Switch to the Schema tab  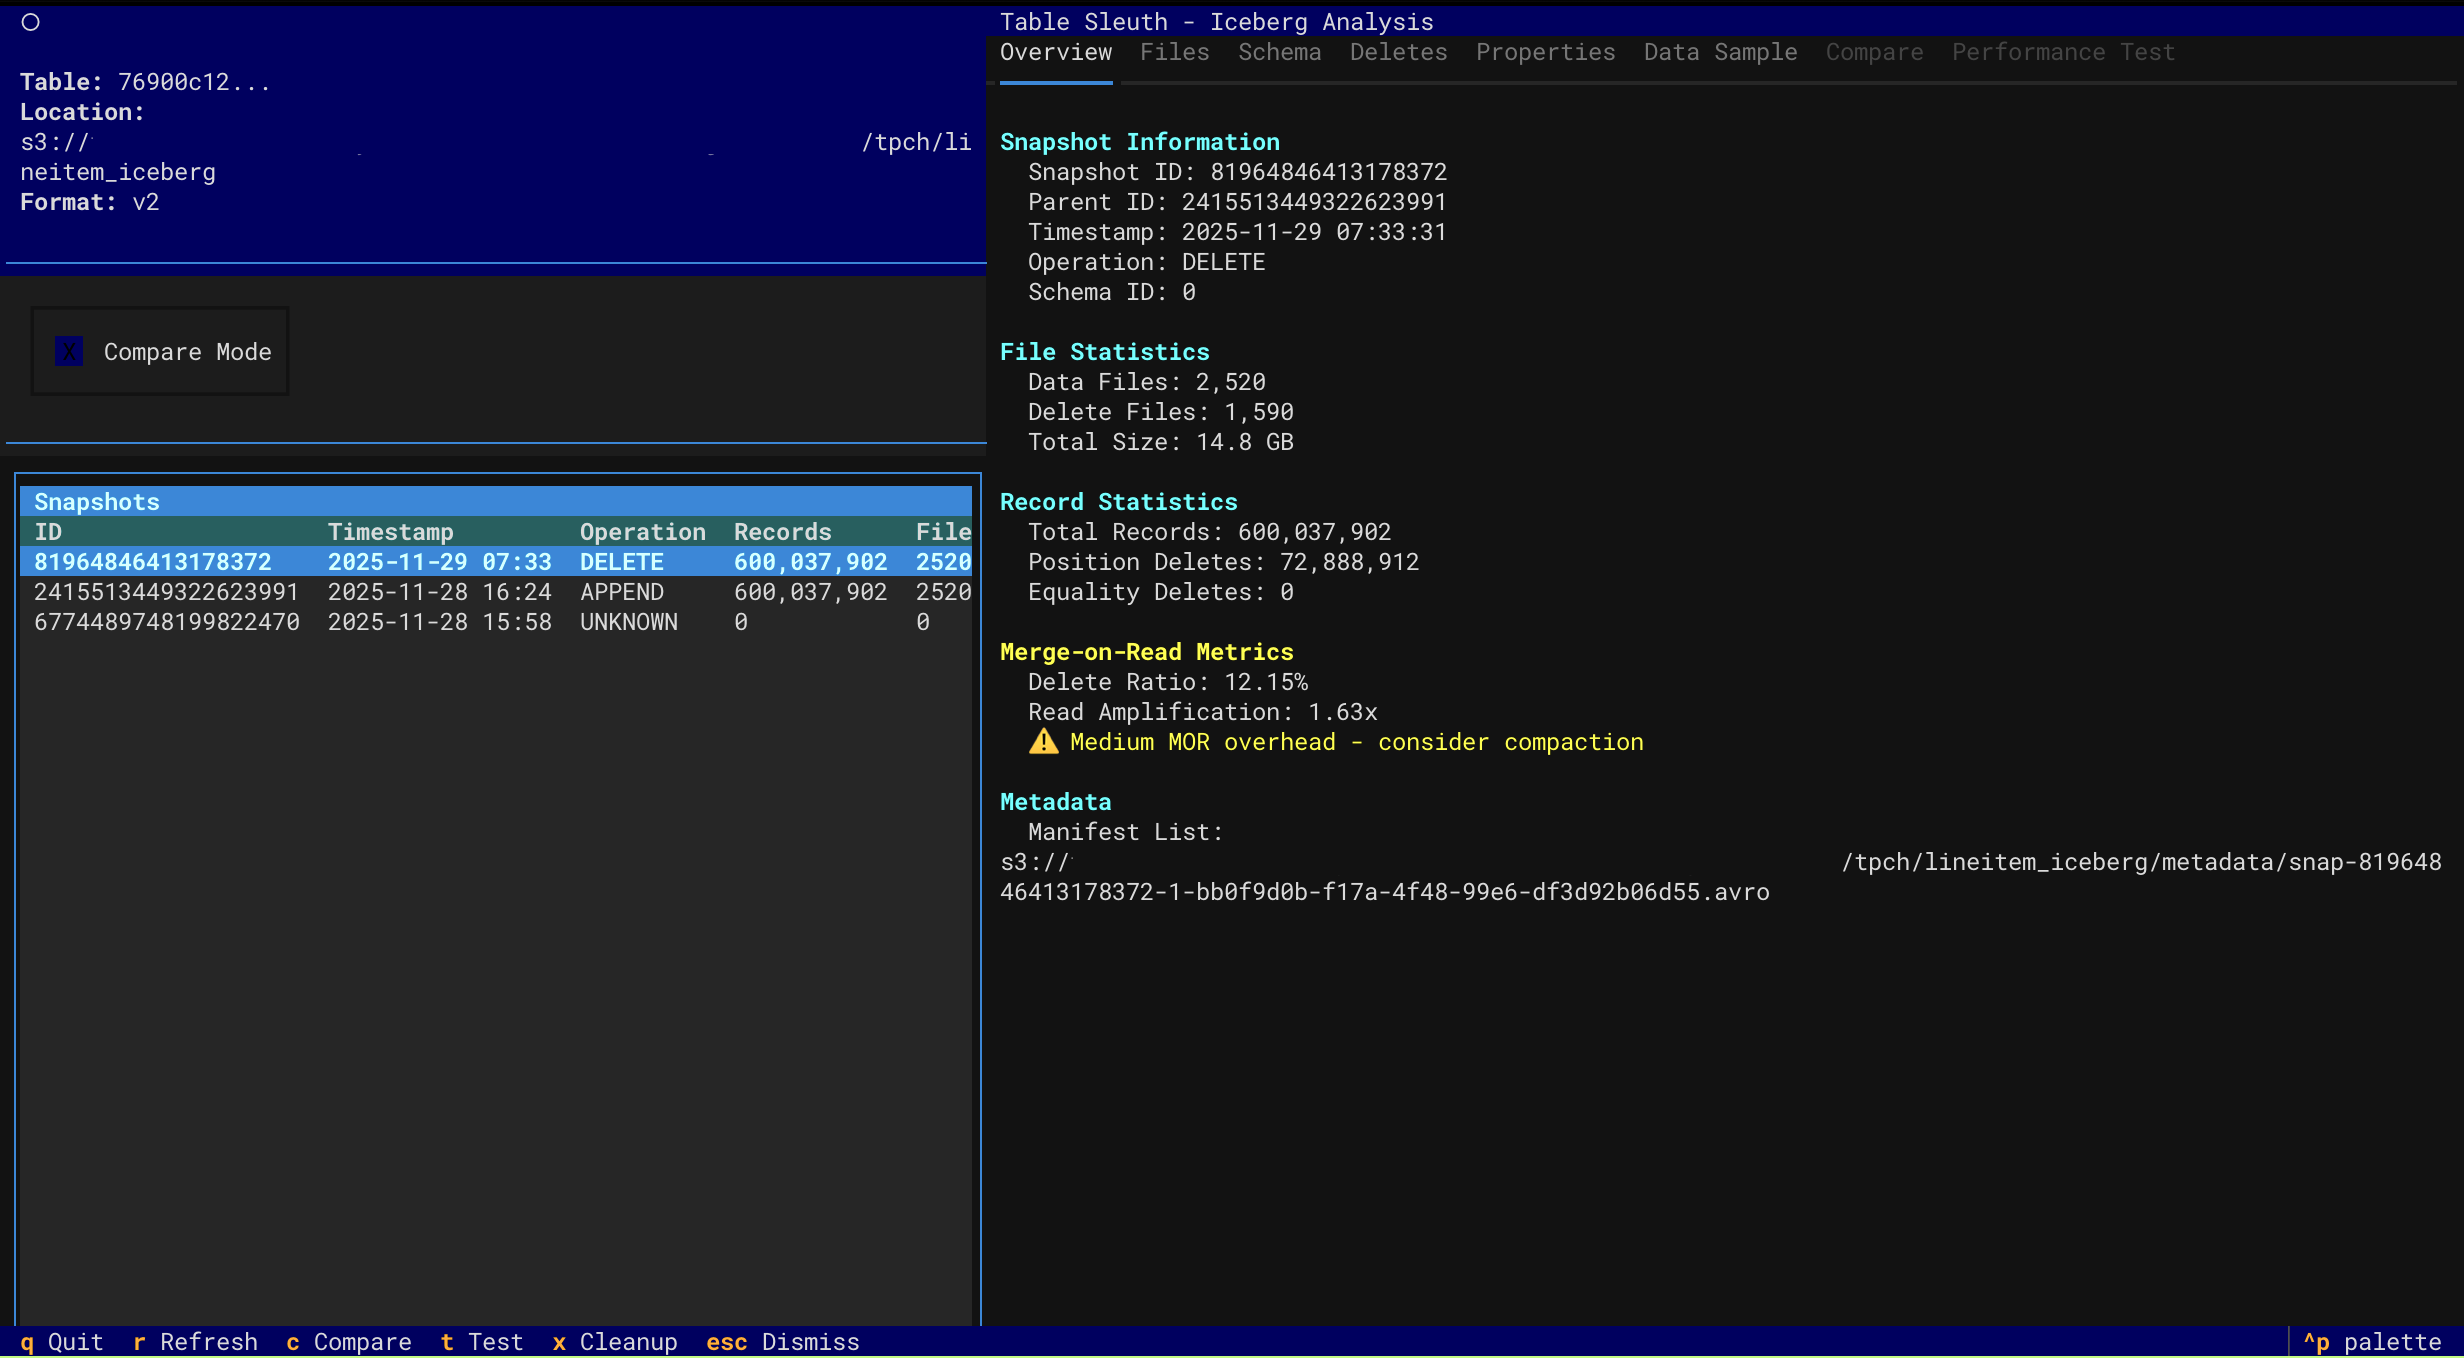point(1279,53)
